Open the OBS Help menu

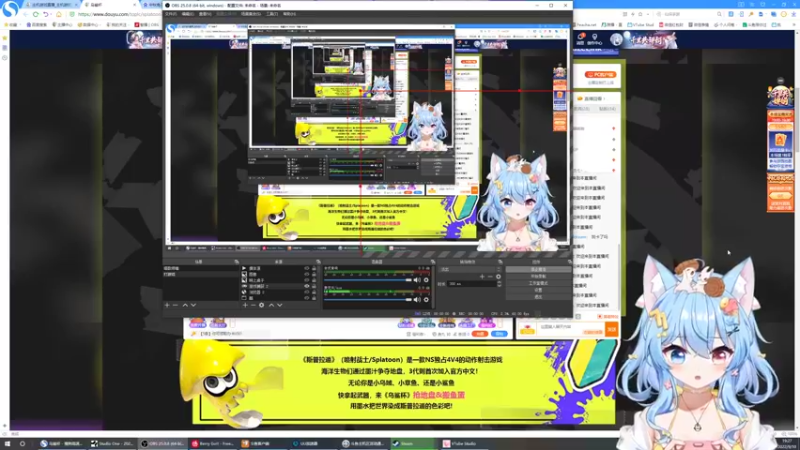tap(289, 14)
